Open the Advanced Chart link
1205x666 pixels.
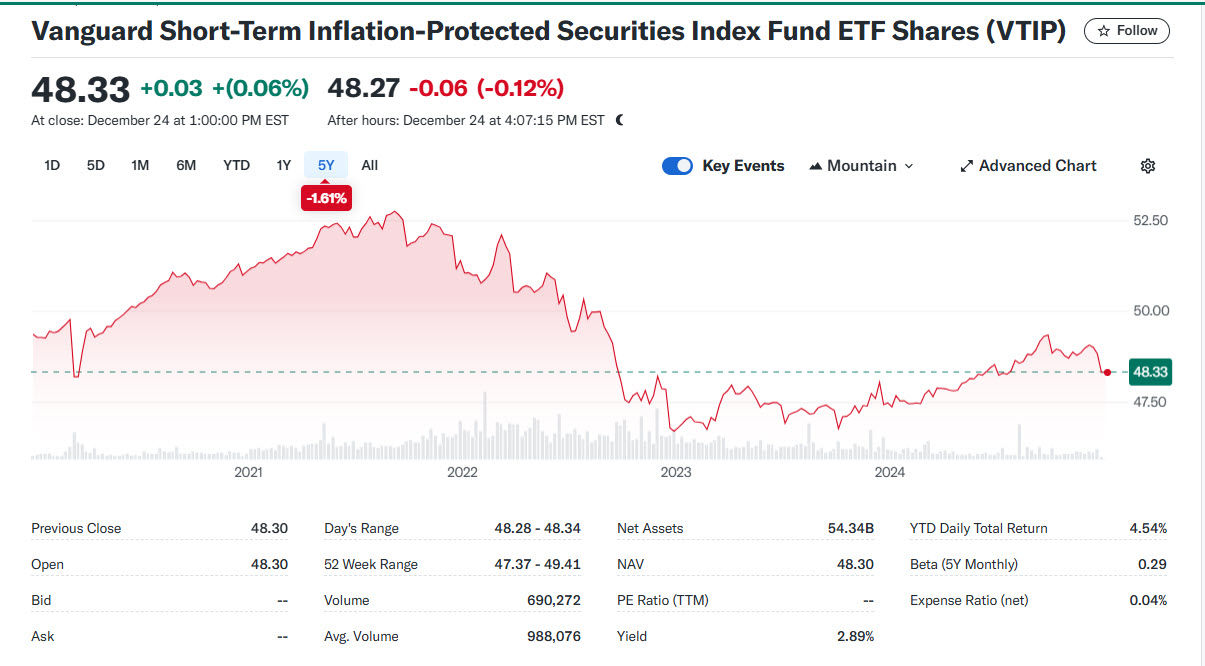(x=1037, y=166)
